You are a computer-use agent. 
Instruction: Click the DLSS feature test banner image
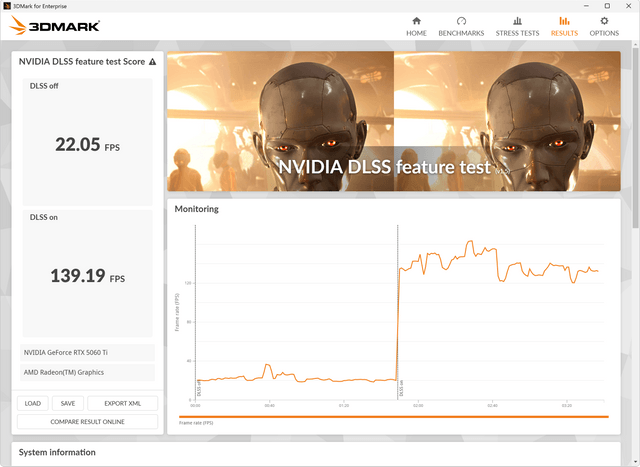[394, 121]
